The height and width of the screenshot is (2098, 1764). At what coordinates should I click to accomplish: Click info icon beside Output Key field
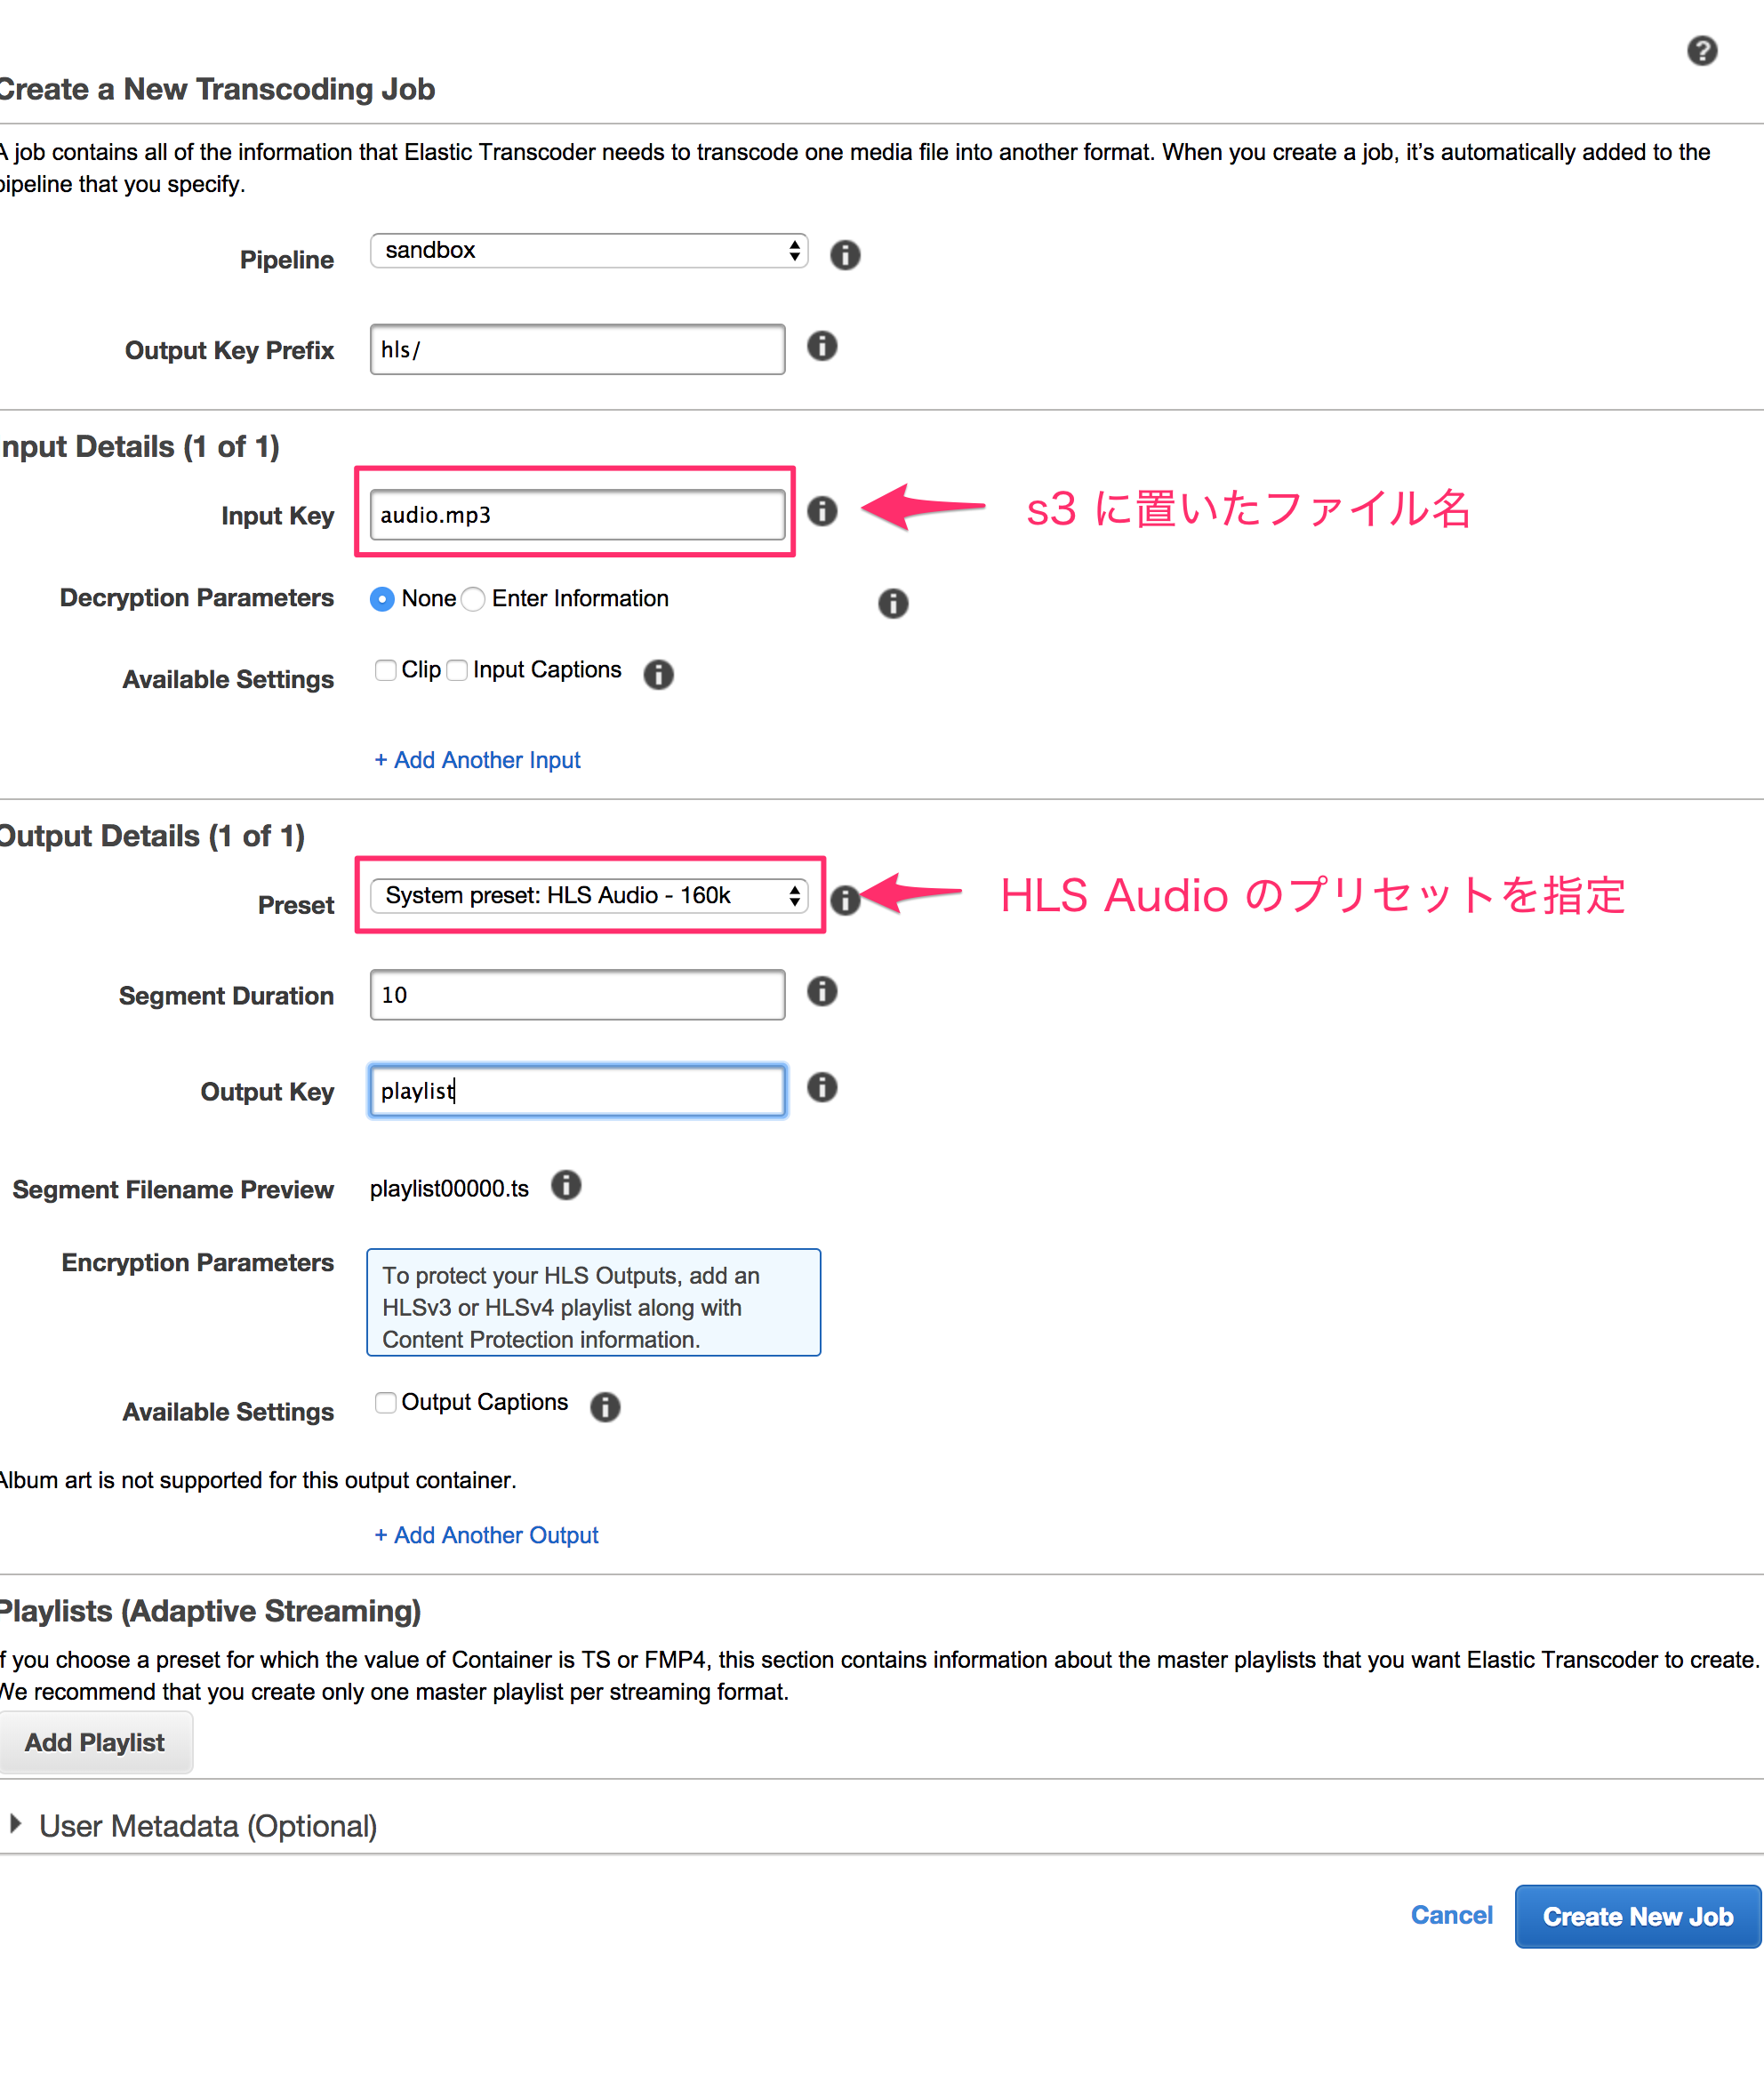[822, 1087]
